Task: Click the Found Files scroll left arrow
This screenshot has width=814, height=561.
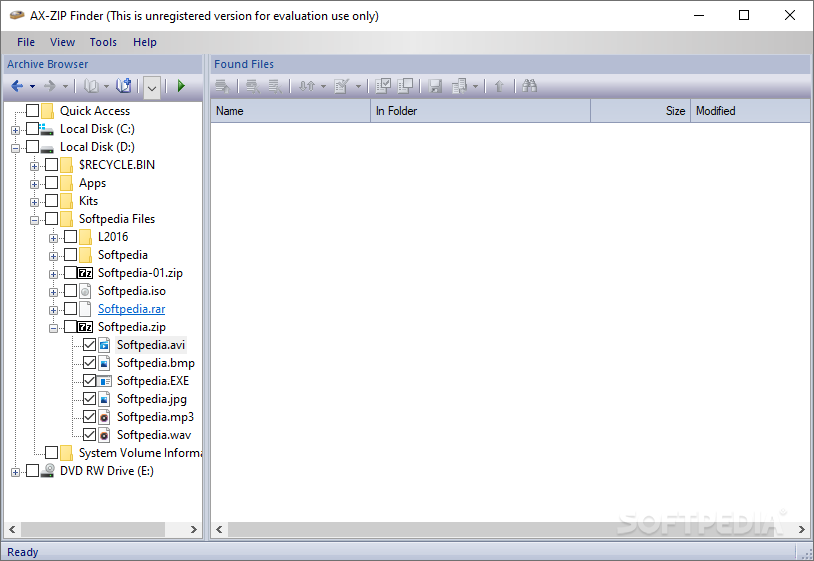Action: pyautogui.click(x=219, y=529)
